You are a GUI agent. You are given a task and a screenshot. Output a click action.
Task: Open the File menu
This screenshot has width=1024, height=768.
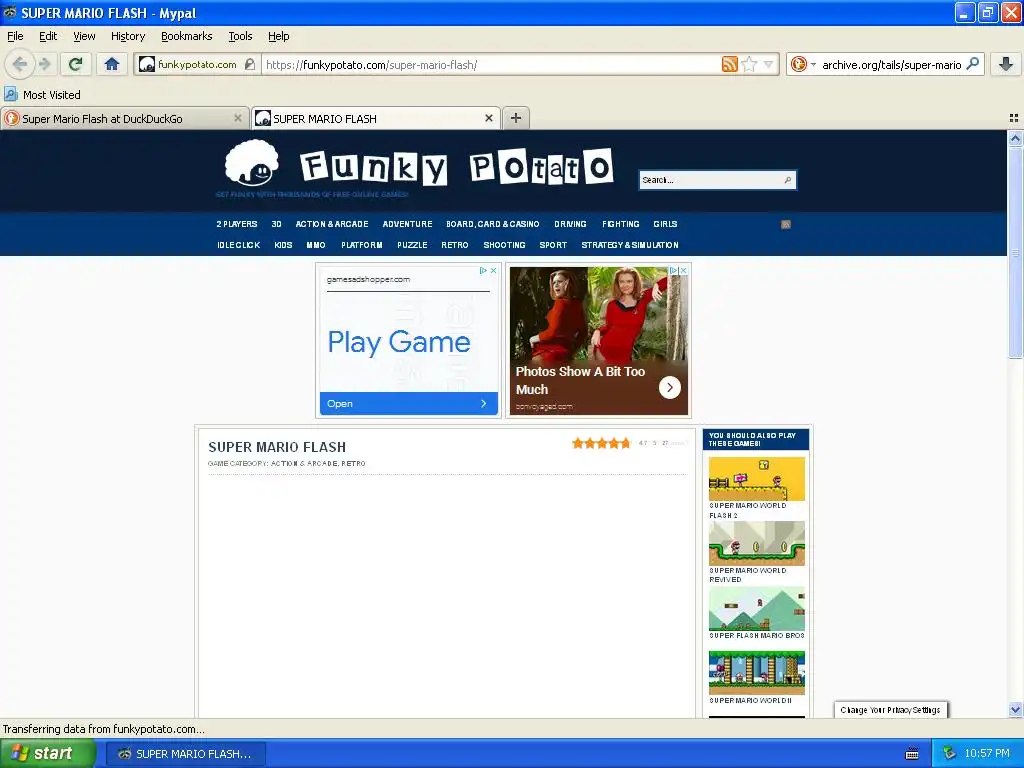pyautogui.click(x=15, y=36)
